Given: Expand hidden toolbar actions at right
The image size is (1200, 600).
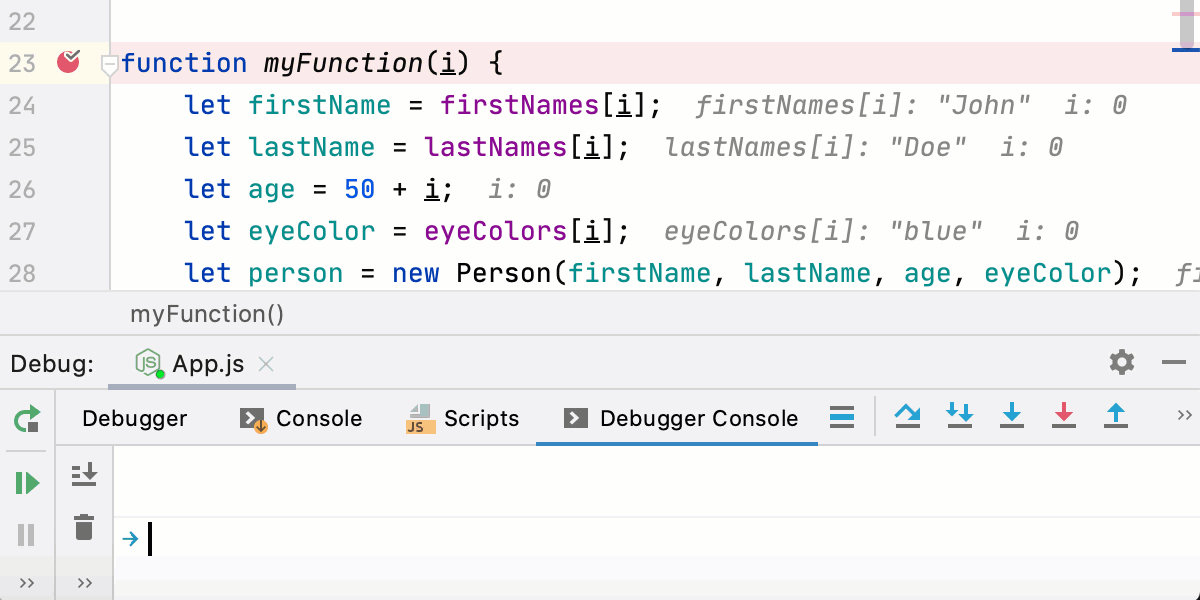Looking at the screenshot, I should [1185, 416].
